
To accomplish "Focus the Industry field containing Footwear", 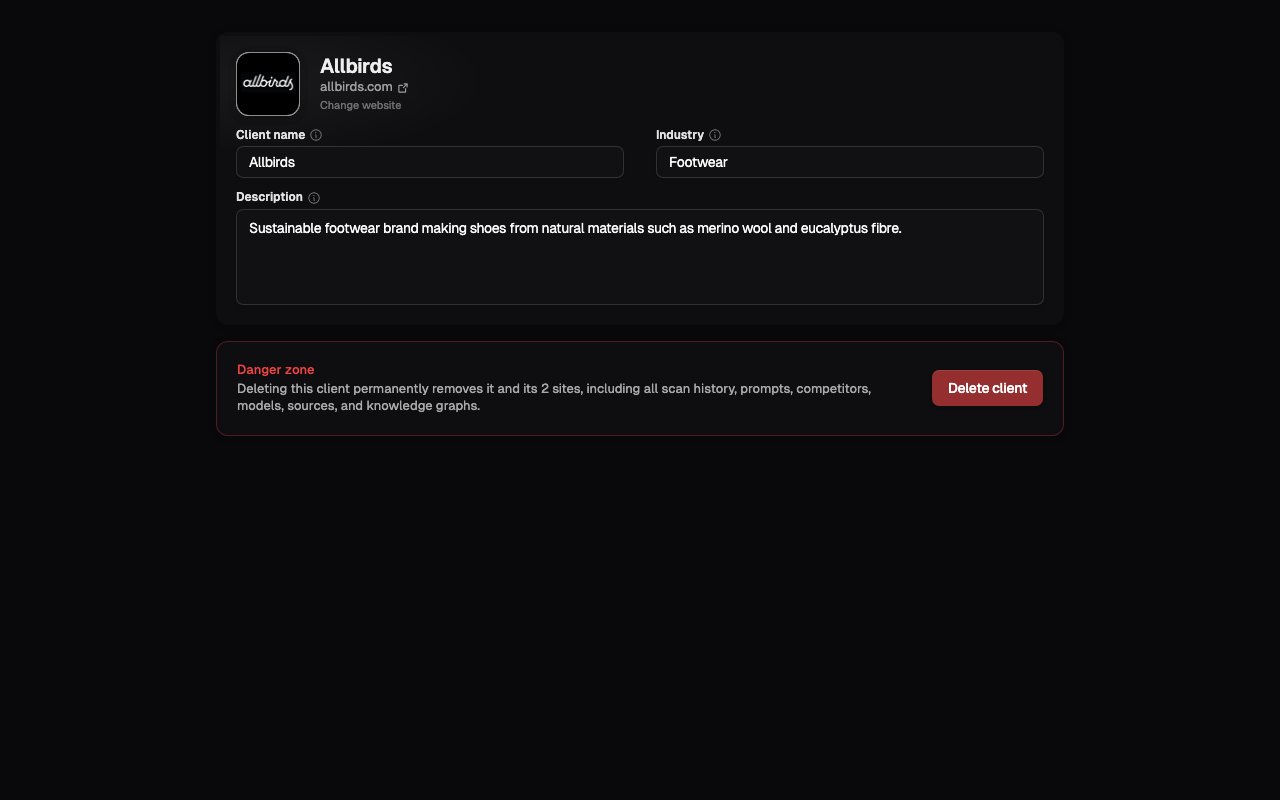I will pyautogui.click(x=850, y=162).
